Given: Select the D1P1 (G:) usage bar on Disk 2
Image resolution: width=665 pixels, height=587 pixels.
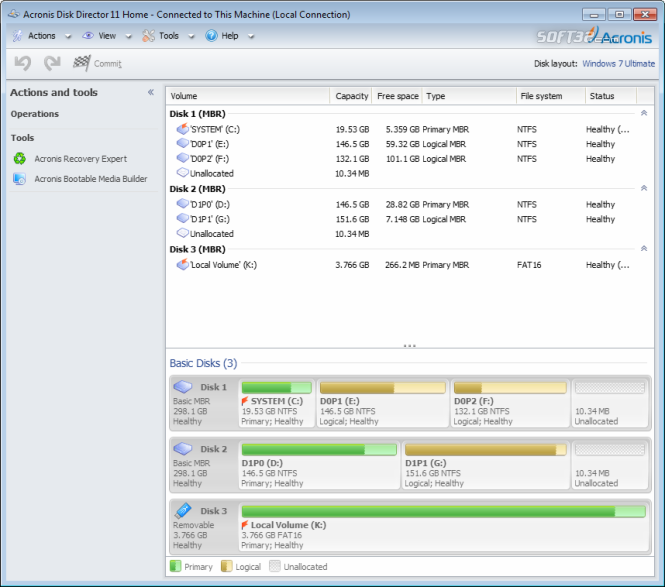Looking at the screenshot, I should [486, 450].
